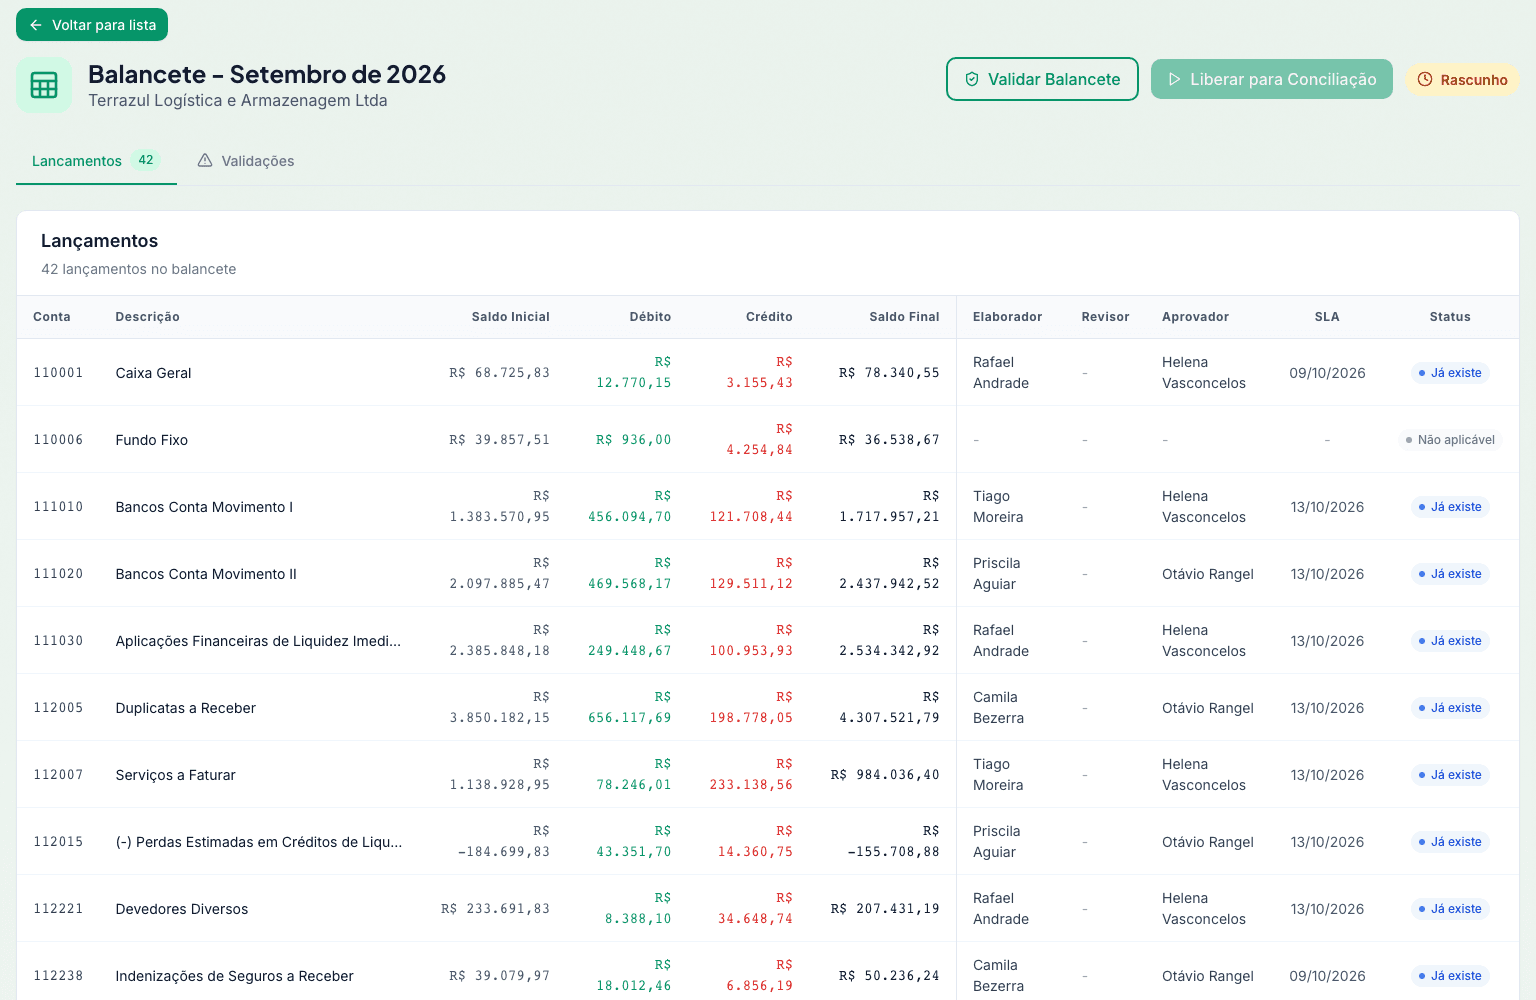
Task: Open the Lancamentos tab
Action: tap(96, 160)
